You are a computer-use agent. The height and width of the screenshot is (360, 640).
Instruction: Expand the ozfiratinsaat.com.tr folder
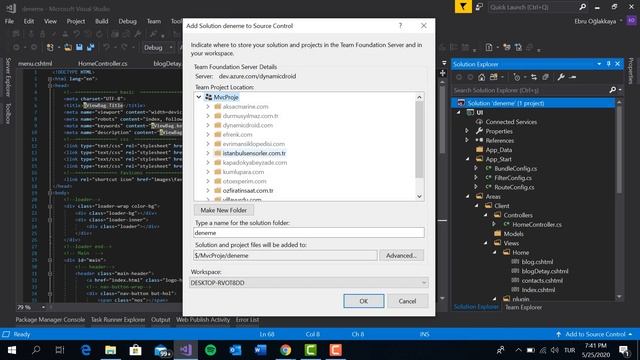click(208, 191)
